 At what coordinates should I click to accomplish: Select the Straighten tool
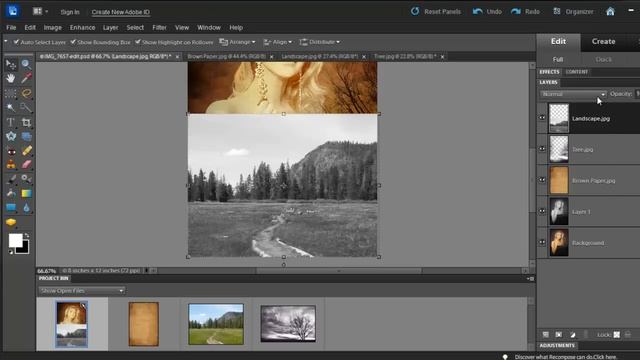(x=26, y=136)
